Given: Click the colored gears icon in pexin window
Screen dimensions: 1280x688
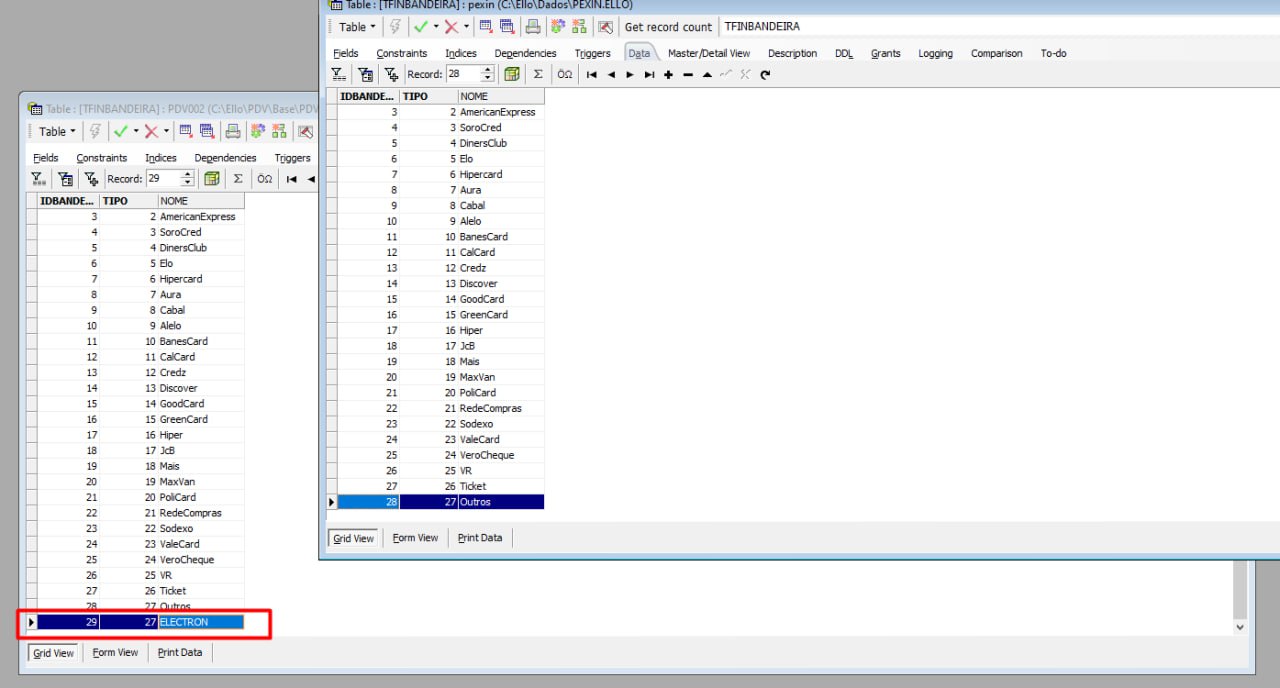Looking at the screenshot, I should pyautogui.click(x=558, y=27).
